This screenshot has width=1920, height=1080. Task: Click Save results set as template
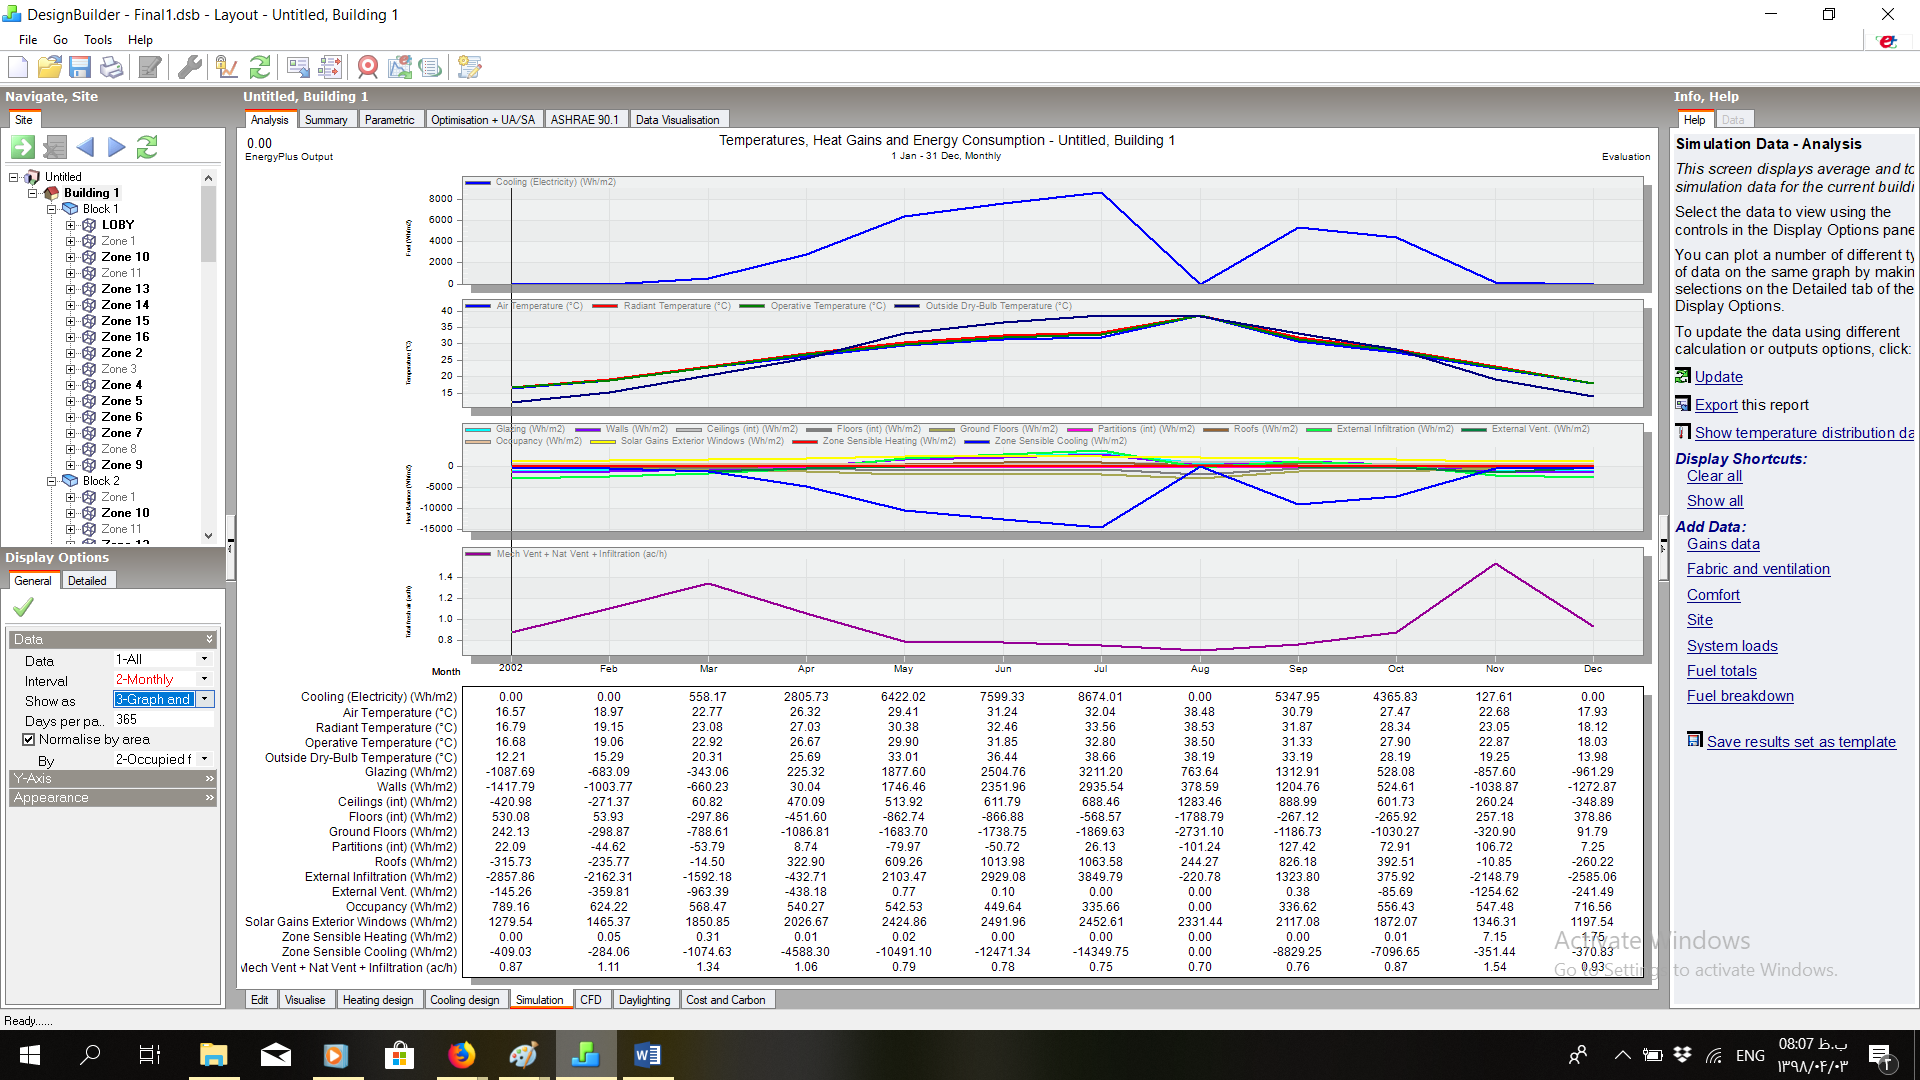coord(1801,742)
